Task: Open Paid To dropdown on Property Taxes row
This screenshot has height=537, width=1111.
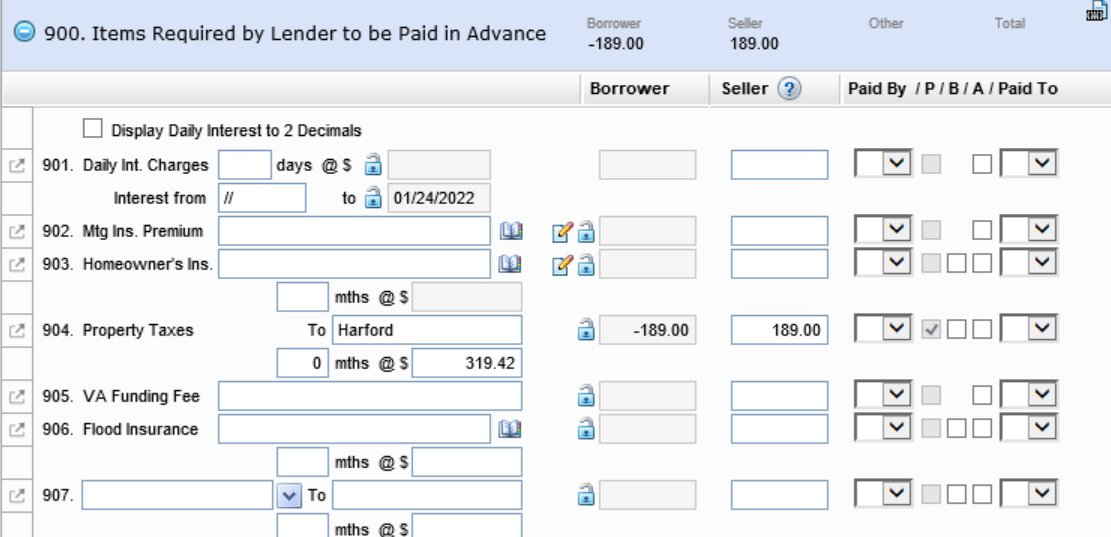Action: (1029, 329)
